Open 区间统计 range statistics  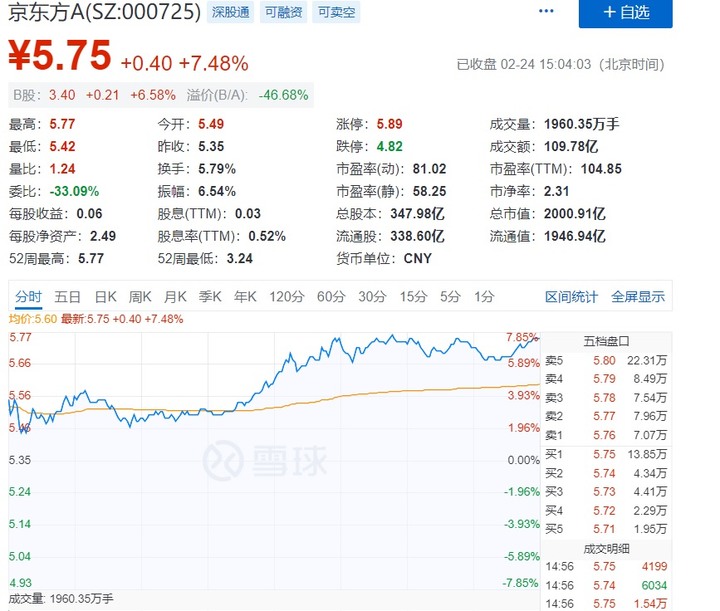(571, 297)
